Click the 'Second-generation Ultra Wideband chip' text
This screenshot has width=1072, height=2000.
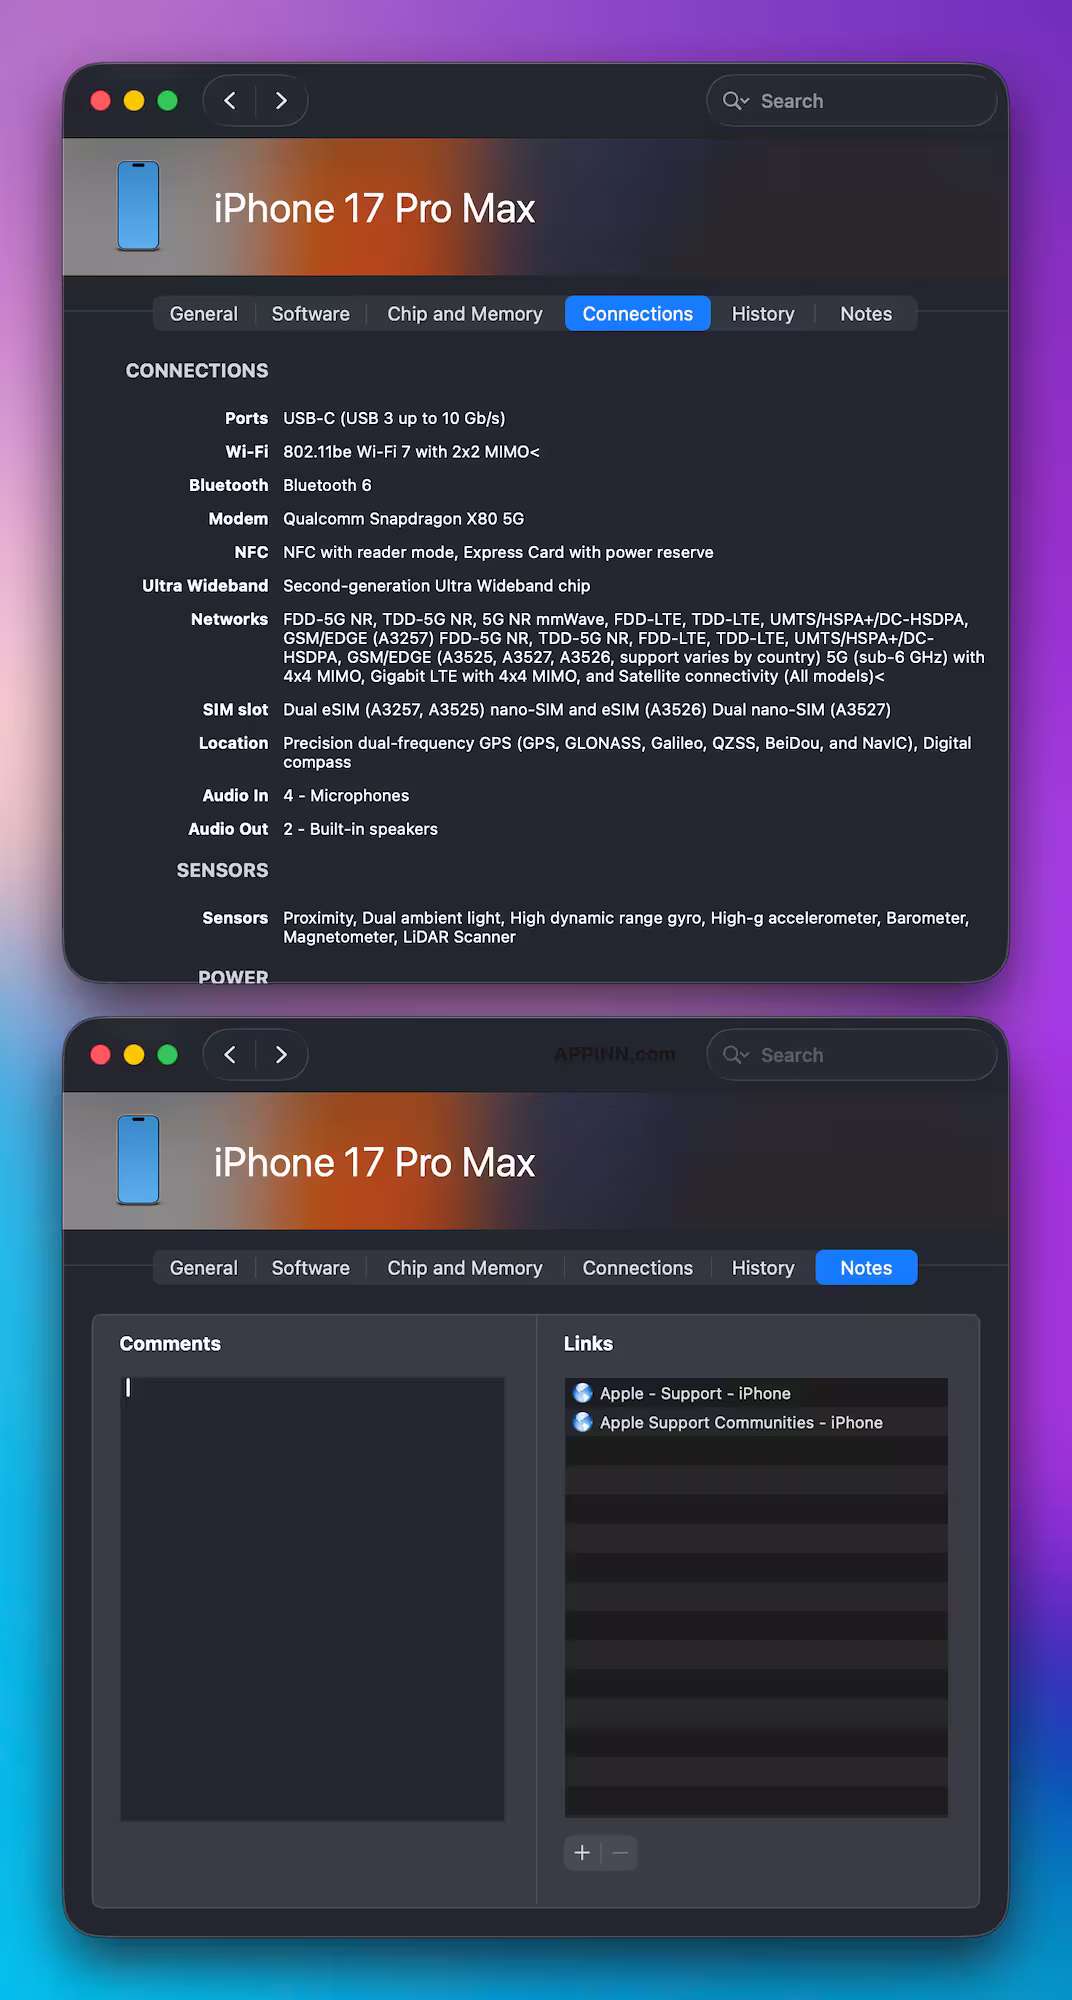[x=436, y=586]
